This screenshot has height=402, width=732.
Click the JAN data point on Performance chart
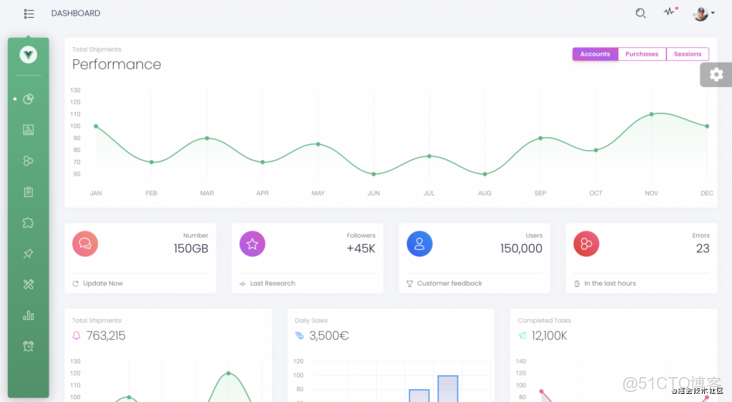(96, 127)
